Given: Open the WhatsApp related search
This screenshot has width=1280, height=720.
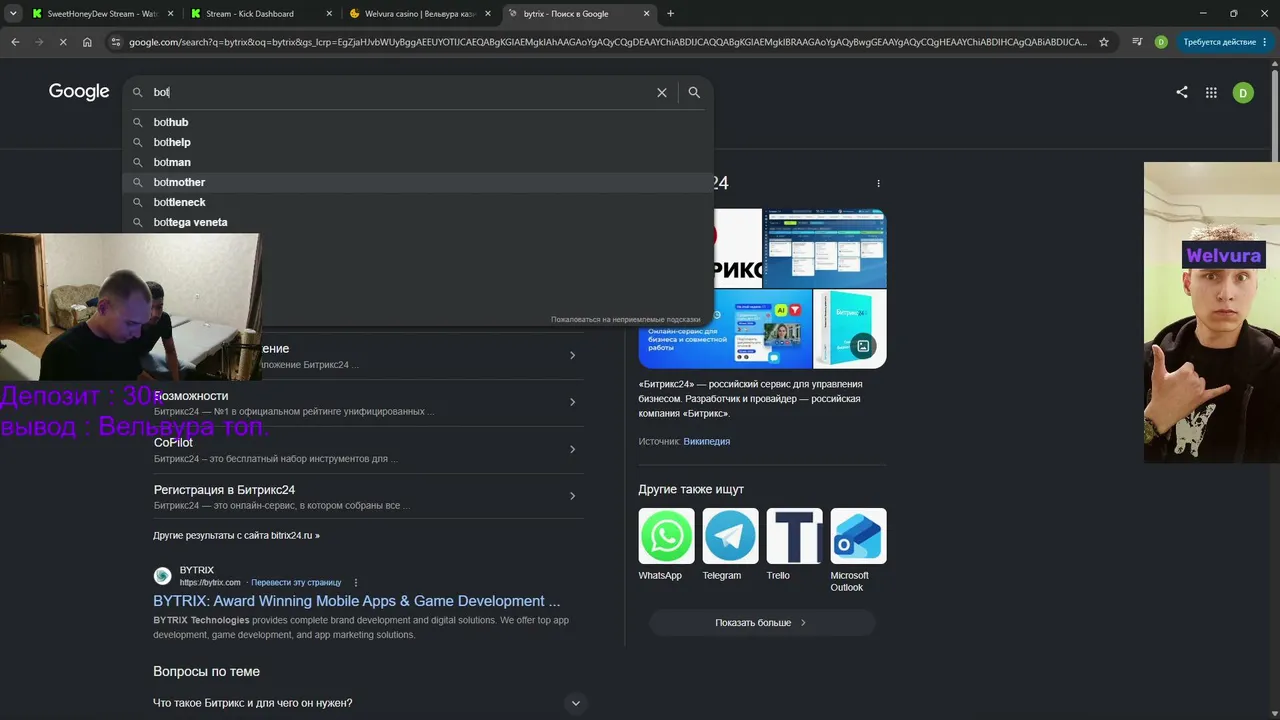Looking at the screenshot, I should click(666, 545).
